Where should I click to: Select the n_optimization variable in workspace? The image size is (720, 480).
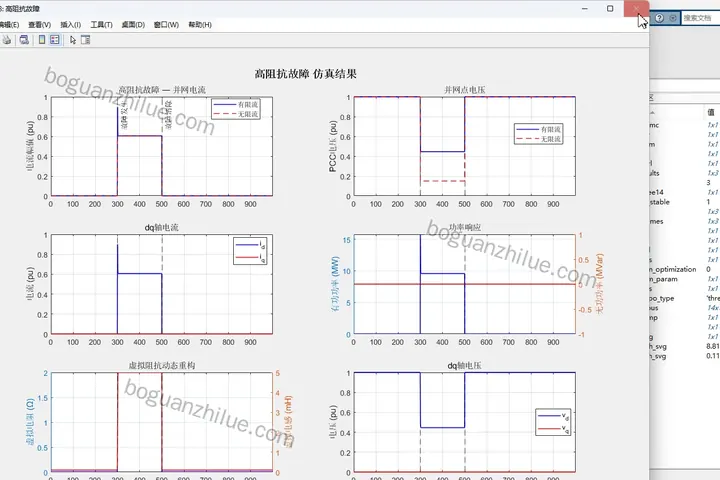[684, 269]
